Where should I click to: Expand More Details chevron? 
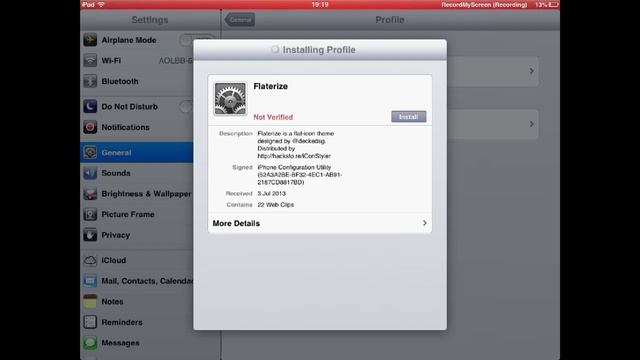(x=424, y=223)
